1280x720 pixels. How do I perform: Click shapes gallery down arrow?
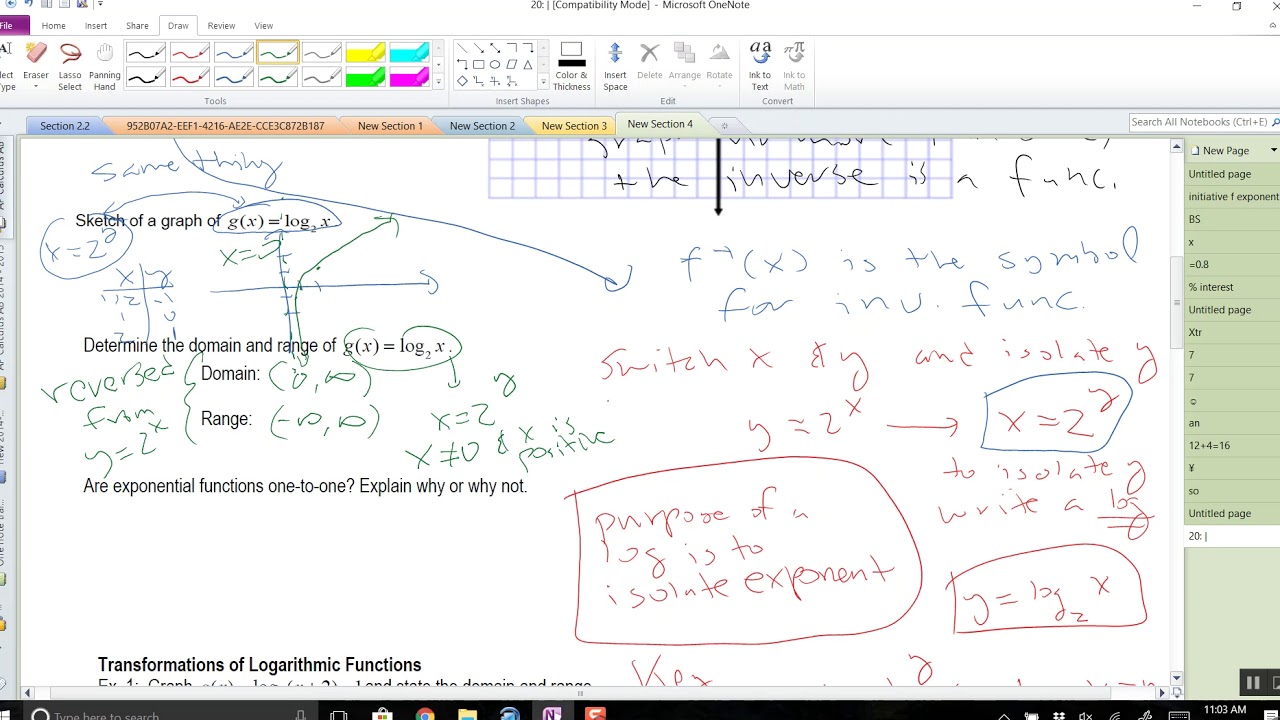pos(544,65)
